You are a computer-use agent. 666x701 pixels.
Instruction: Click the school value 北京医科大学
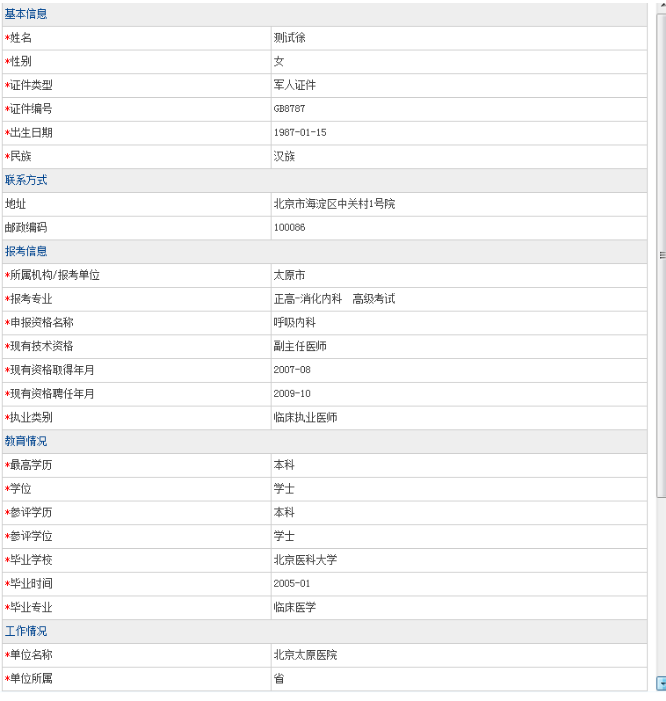(306, 560)
